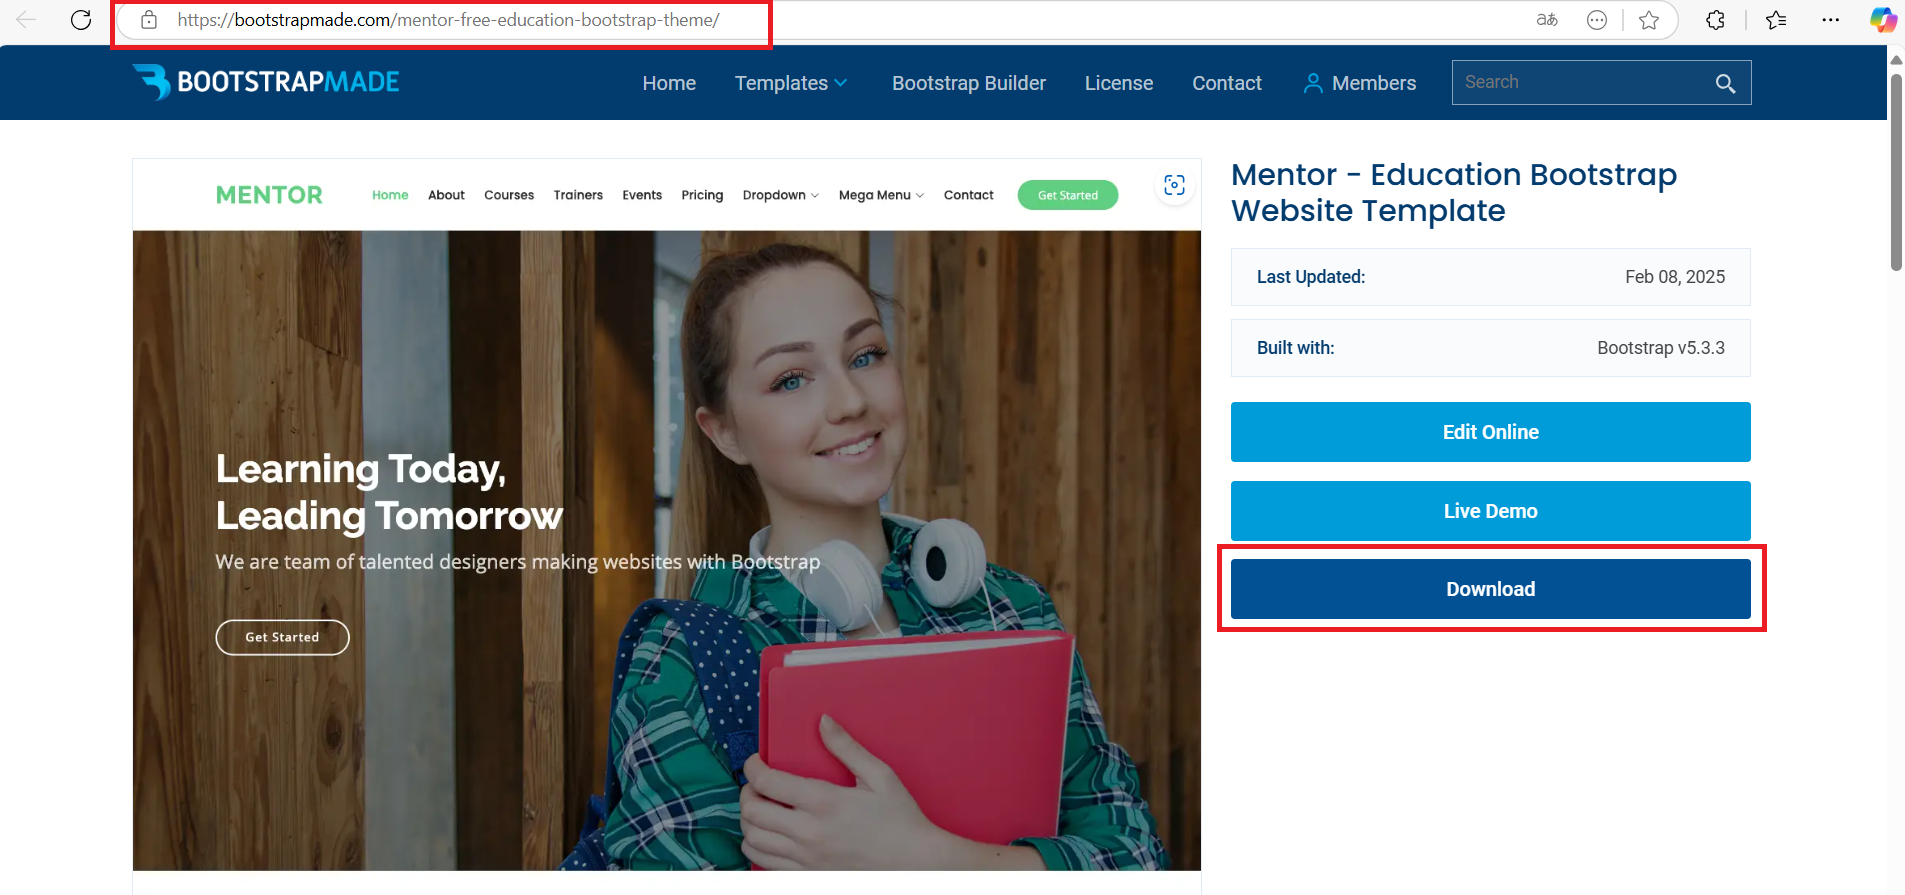Screen dimensions: 1905x895
Task: Click the site info lock icon
Action: [149, 20]
